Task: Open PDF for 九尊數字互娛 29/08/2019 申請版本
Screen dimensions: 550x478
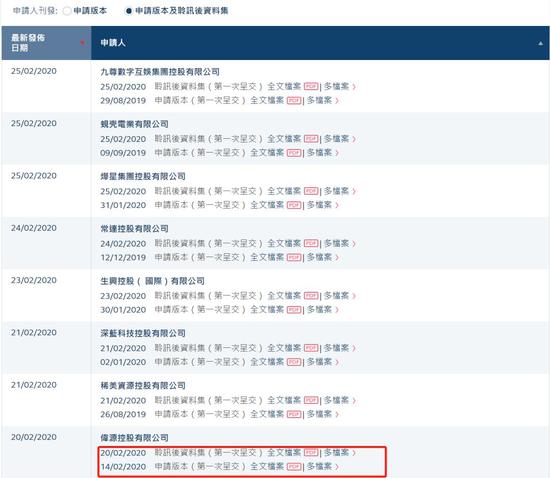Action: tap(294, 100)
